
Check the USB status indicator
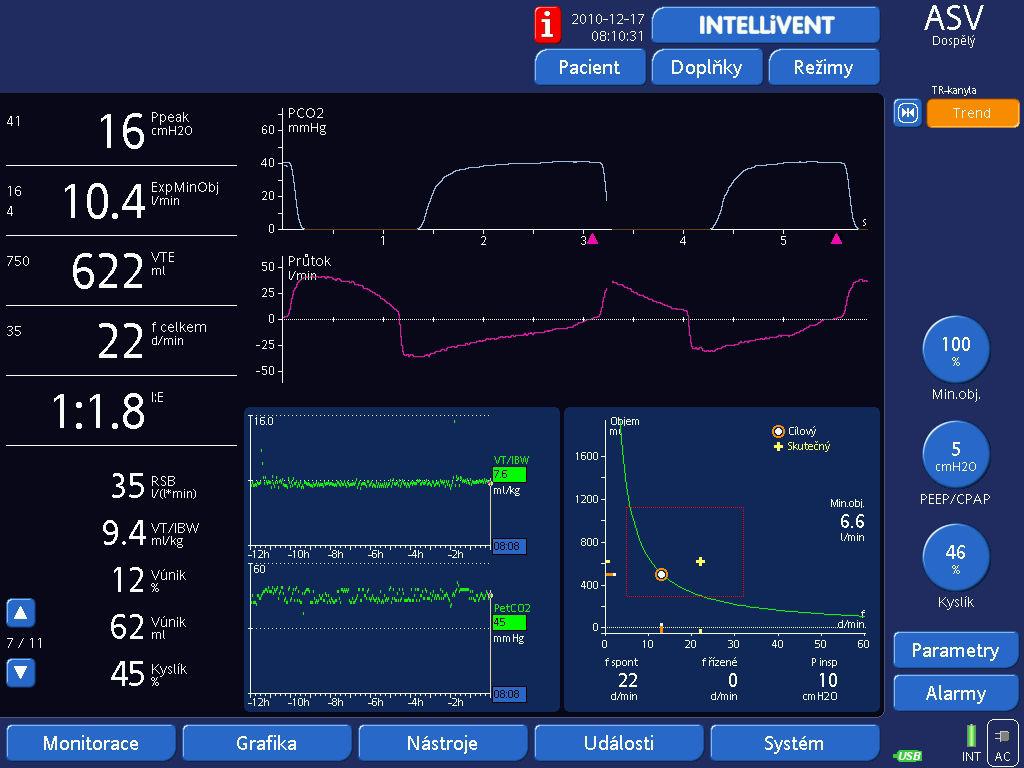point(907,756)
